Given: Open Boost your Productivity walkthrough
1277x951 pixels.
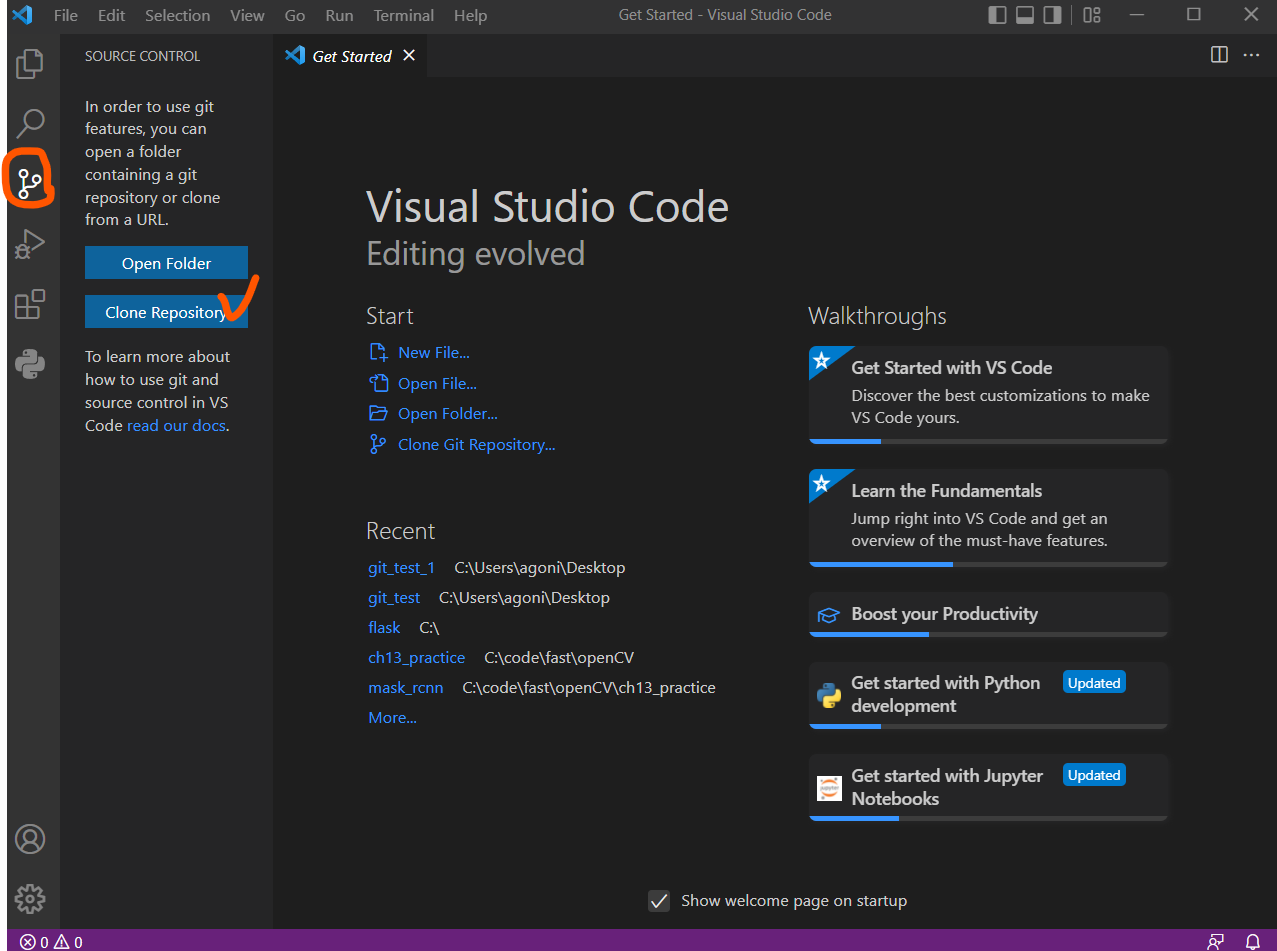Looking at the screenshot, I should pyautogui.click(x=988, y=614).
